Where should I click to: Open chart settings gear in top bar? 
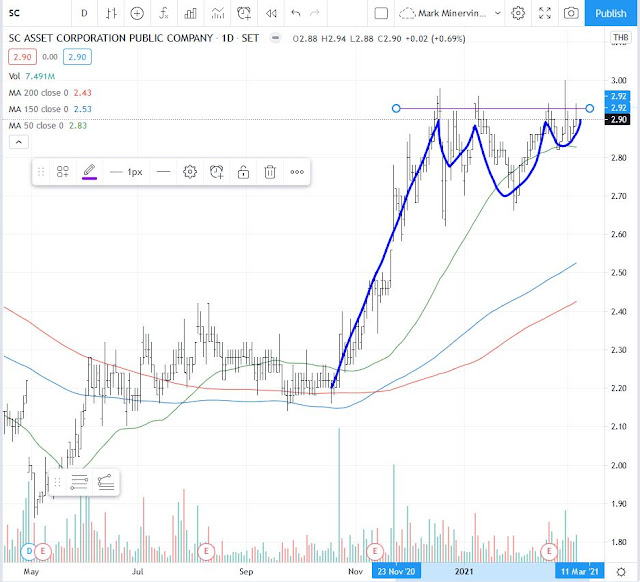point(518,13)
